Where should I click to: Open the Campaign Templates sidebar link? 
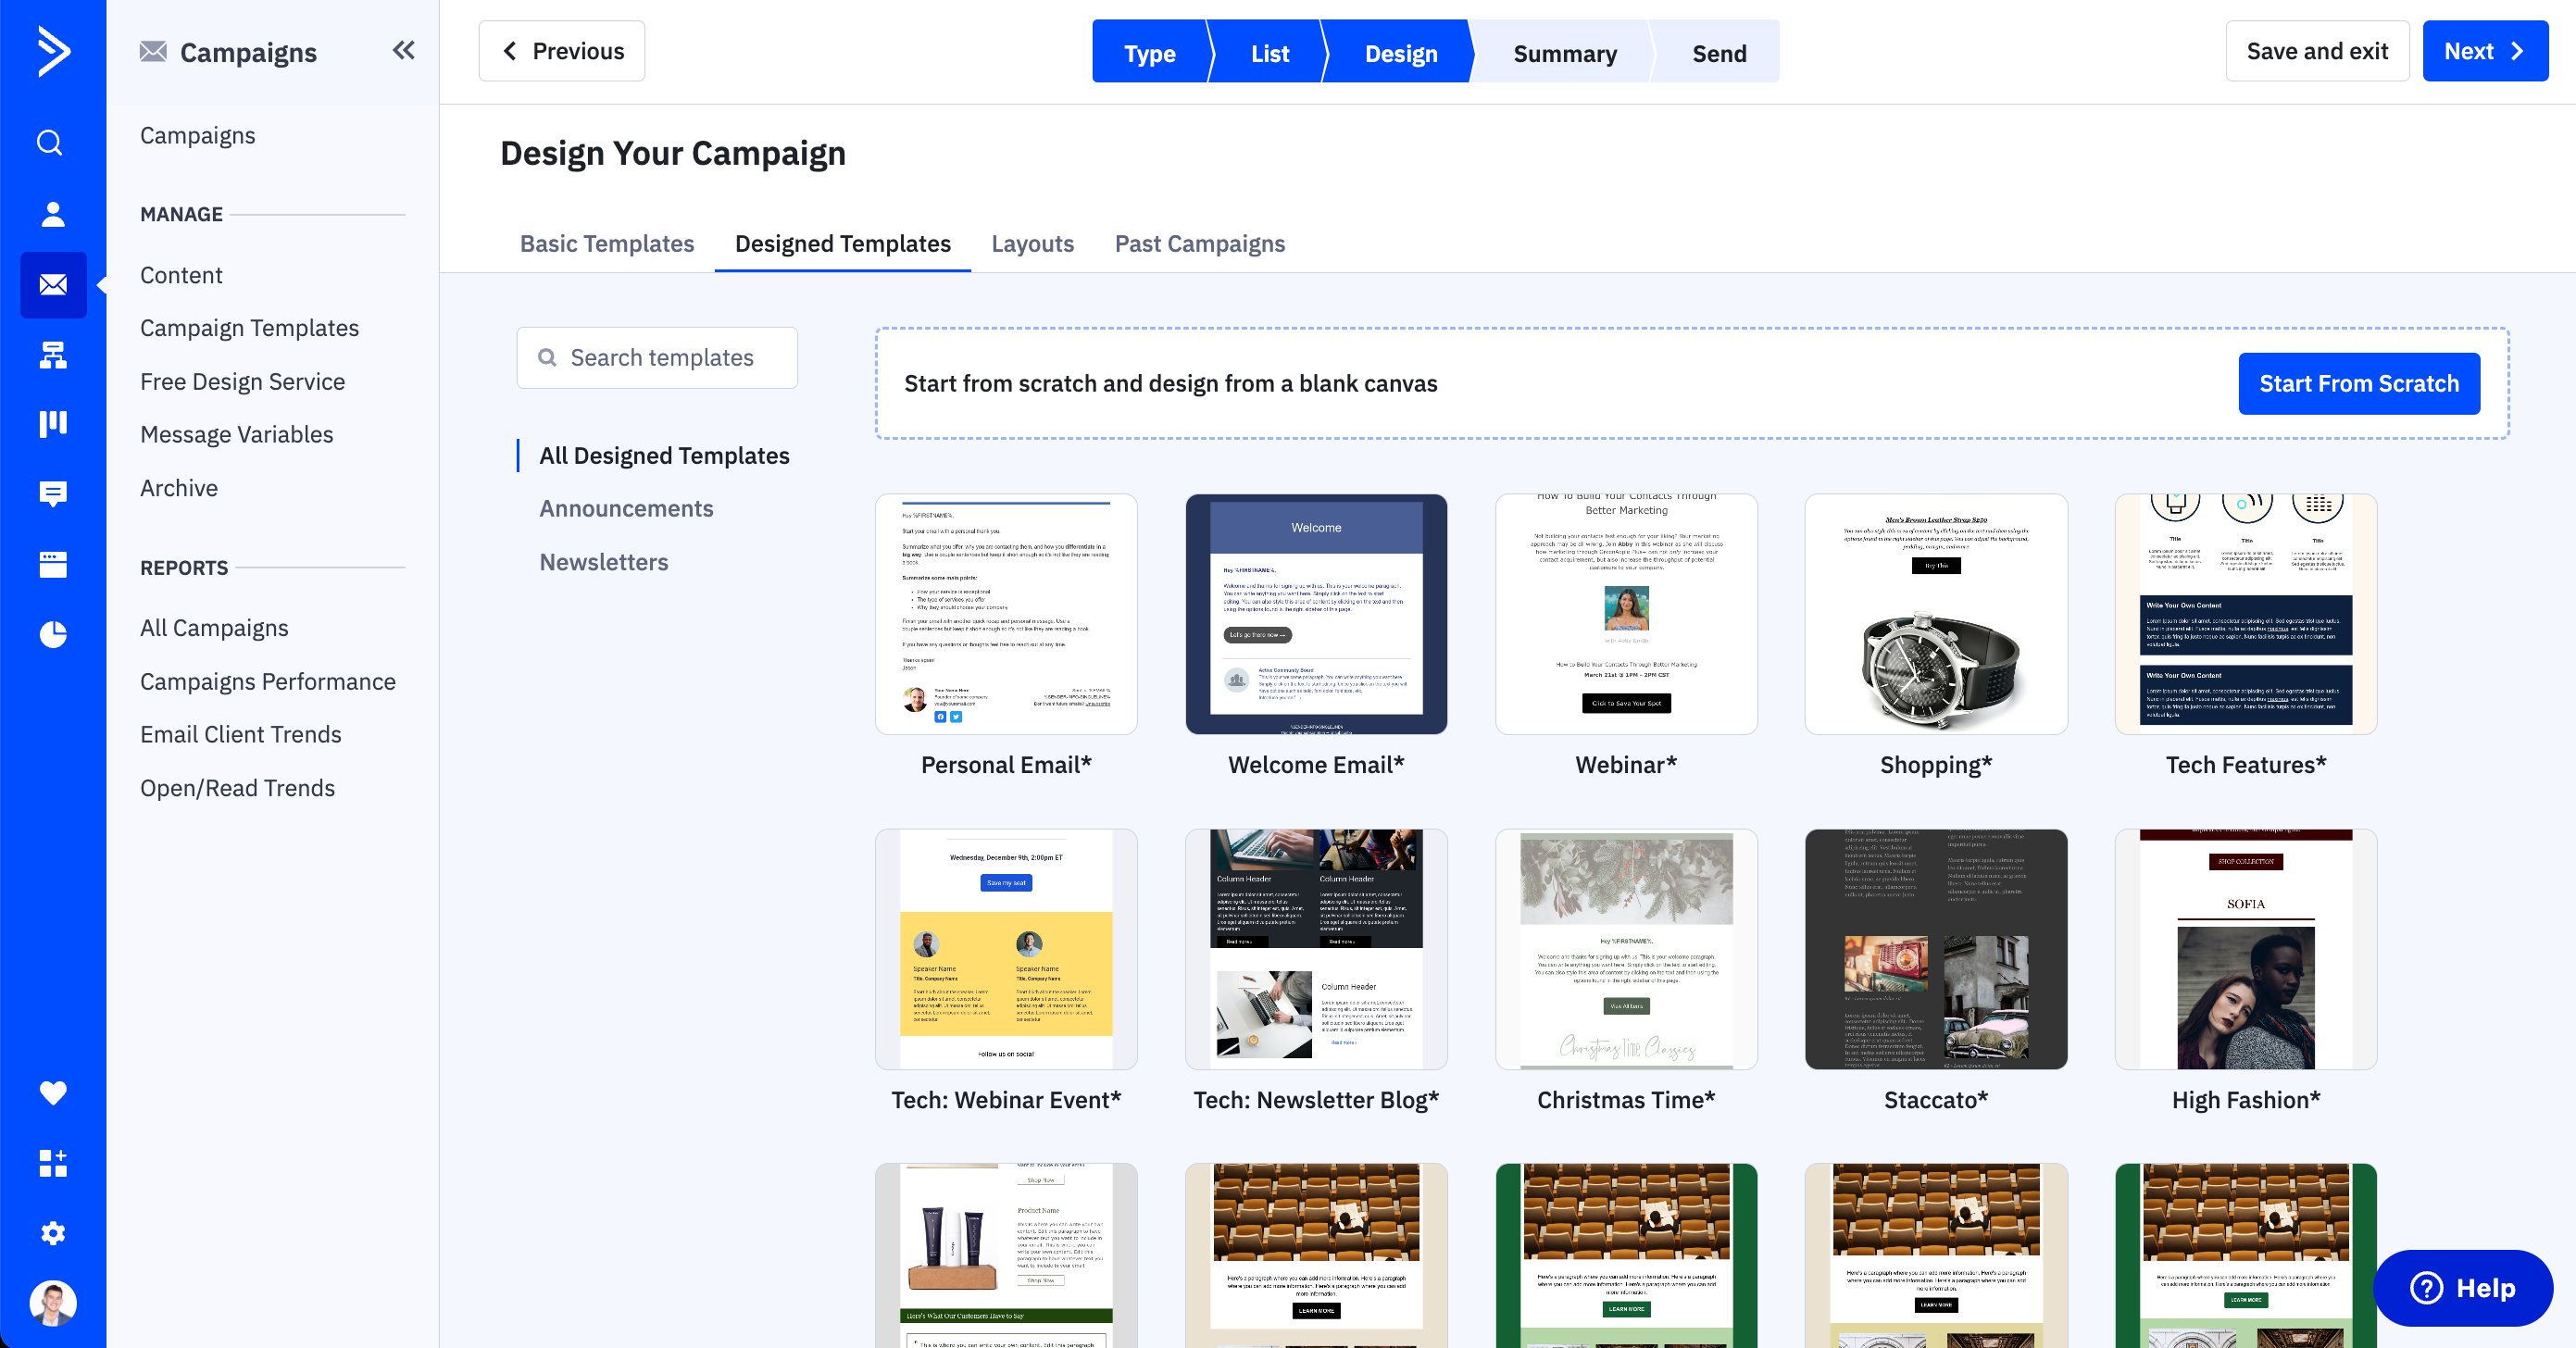pos(249,328)
